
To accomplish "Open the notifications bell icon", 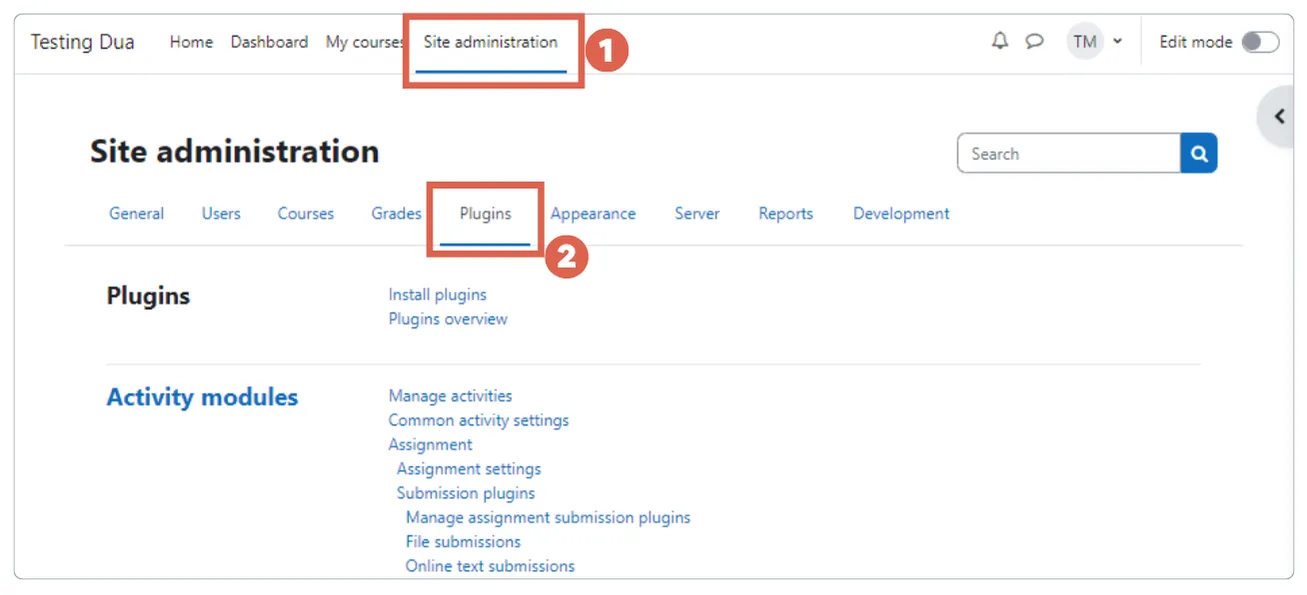I will (x=999, y=41).
